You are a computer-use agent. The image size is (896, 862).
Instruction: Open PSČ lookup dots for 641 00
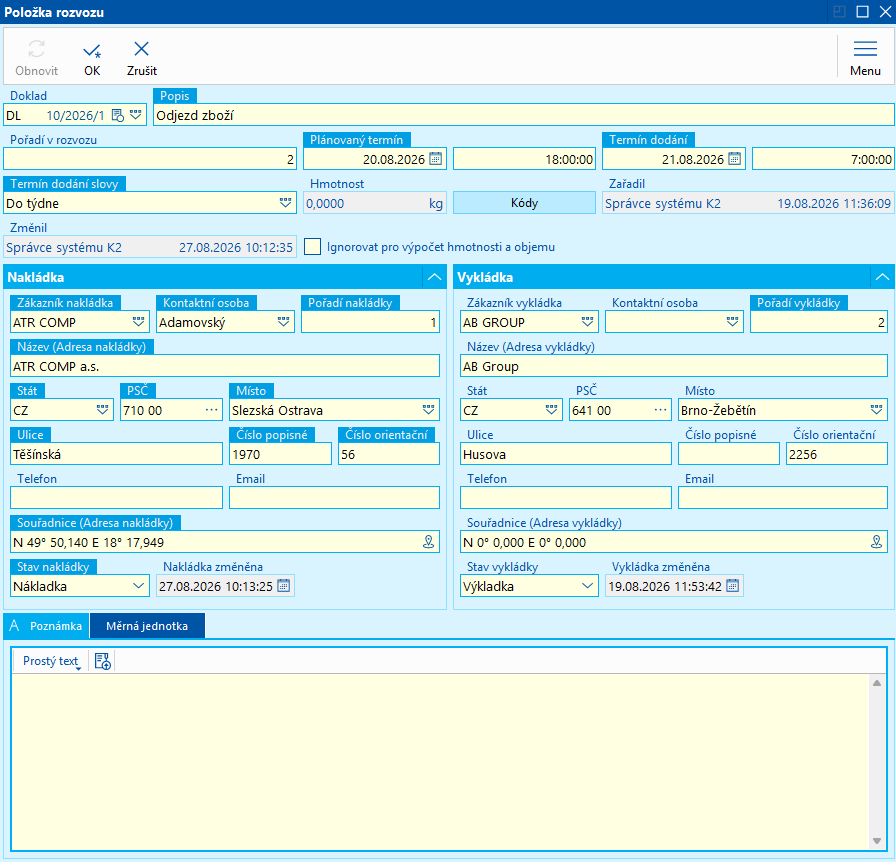click(x=661, y=410)
